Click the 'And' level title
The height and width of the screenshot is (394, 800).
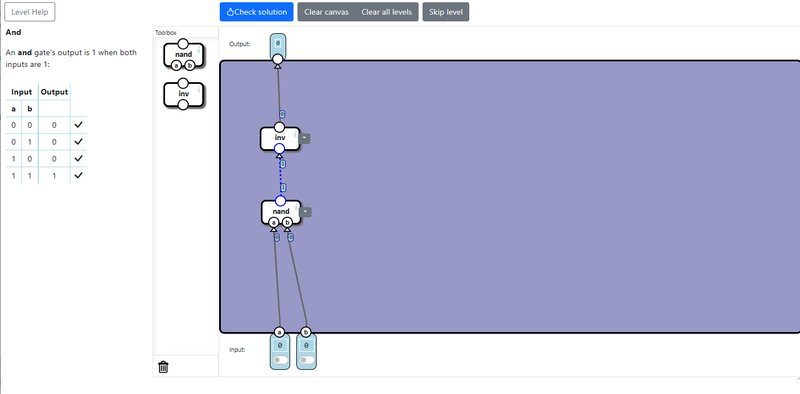(13, 32)
